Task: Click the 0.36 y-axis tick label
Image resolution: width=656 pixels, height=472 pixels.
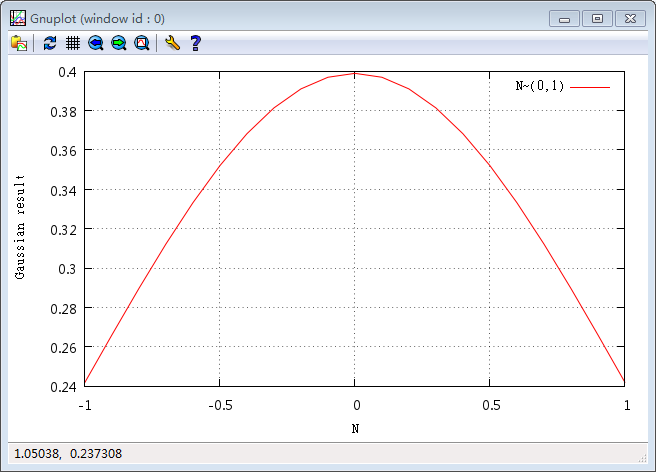Action: tap(64, 151)
